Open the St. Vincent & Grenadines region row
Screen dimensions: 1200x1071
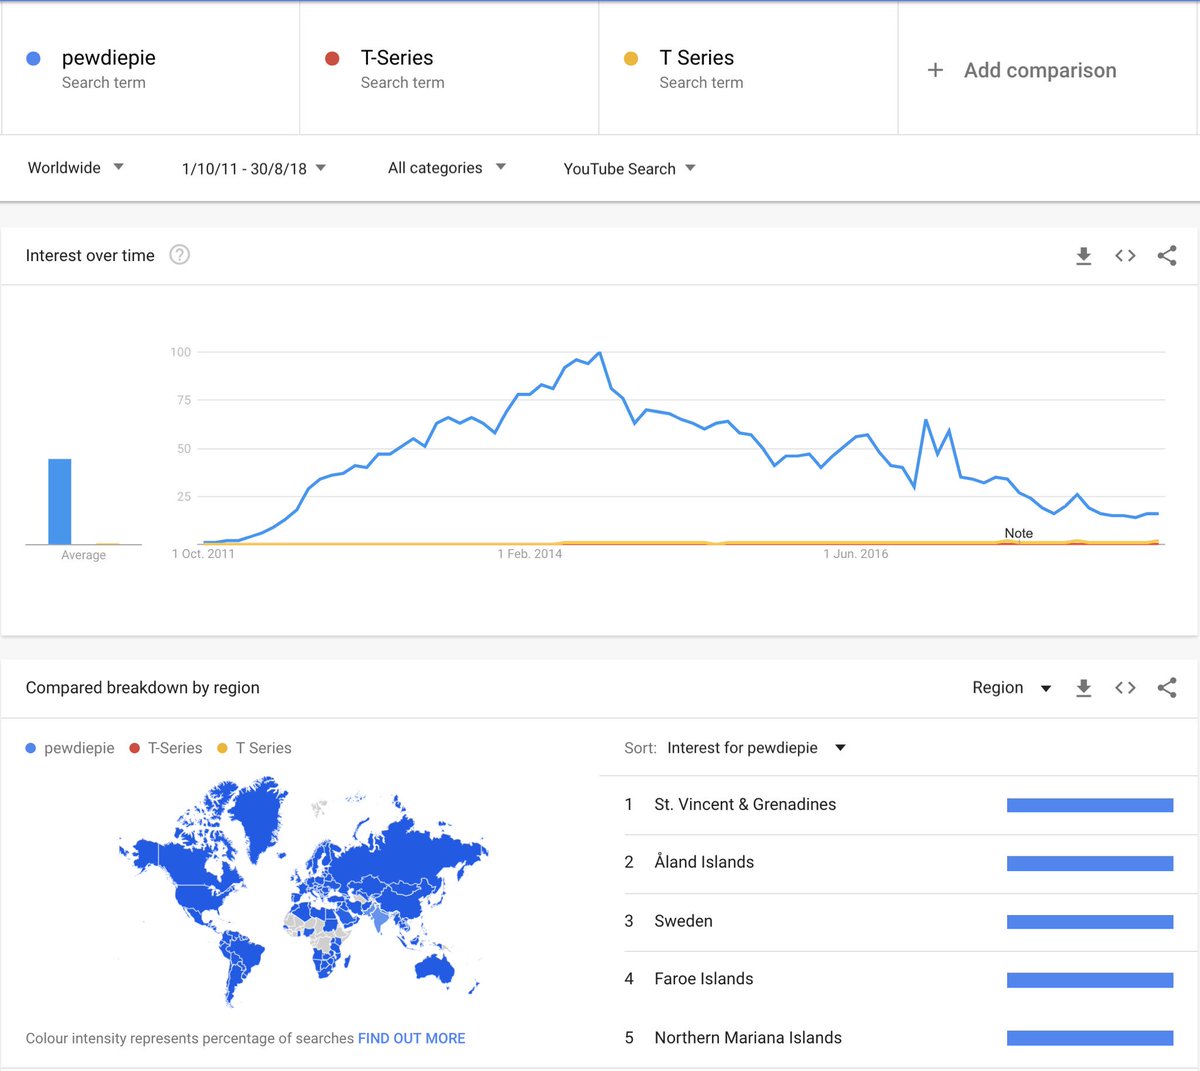point(898,805)
